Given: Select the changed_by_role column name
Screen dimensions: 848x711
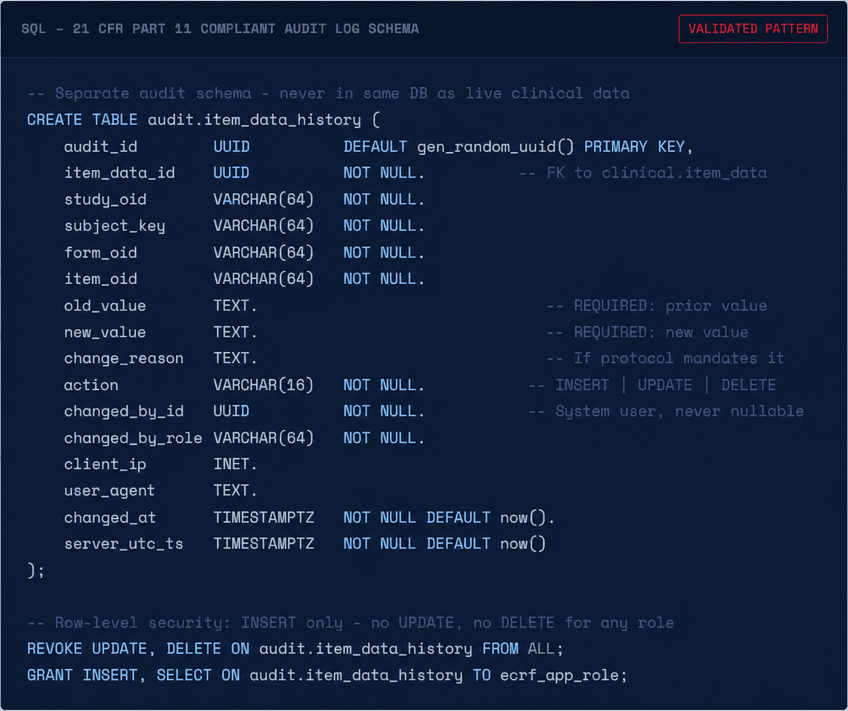Looking at the screenshot, I should coord(133,438).
